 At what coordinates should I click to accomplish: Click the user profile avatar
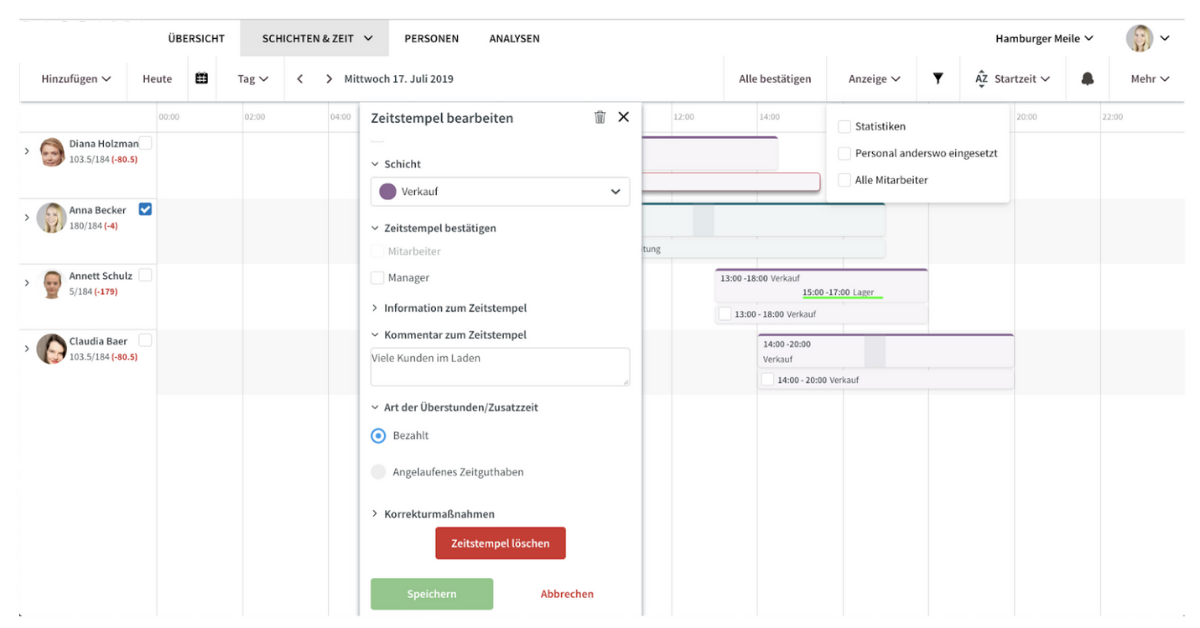coord(1139,39)
